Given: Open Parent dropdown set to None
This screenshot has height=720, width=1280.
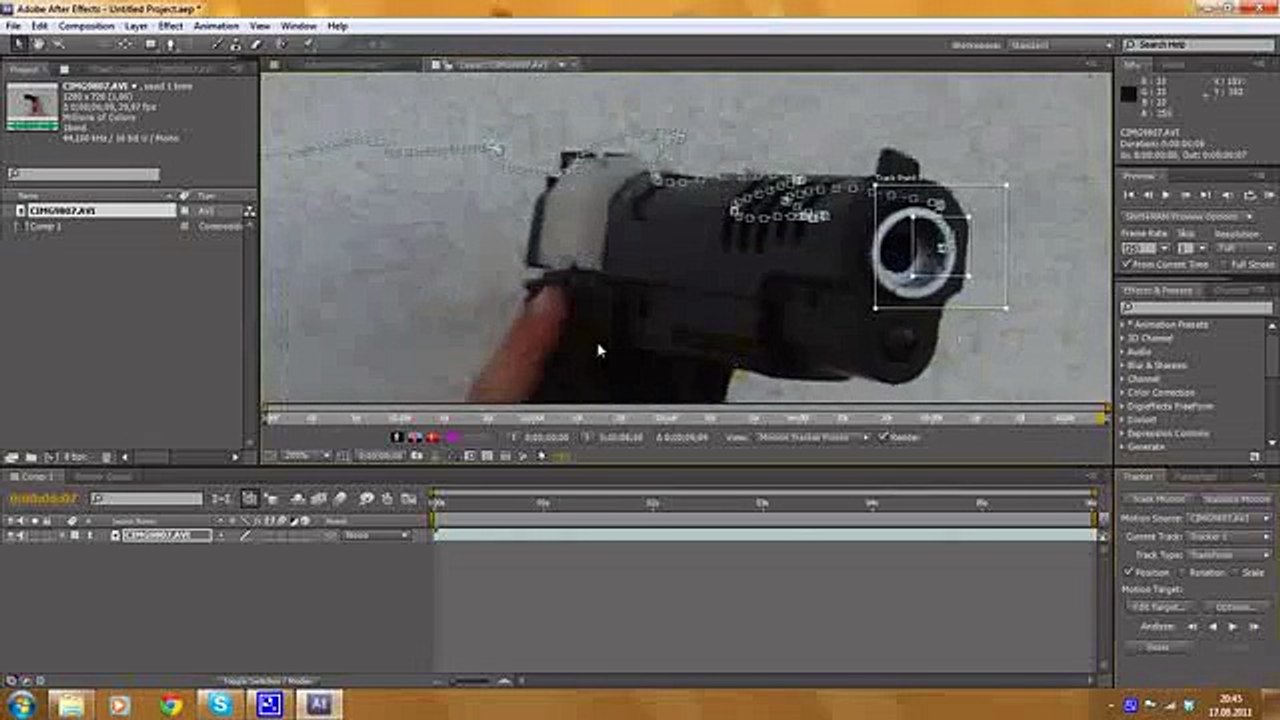Looking at the screenshot, I should [x=377, y=535].
